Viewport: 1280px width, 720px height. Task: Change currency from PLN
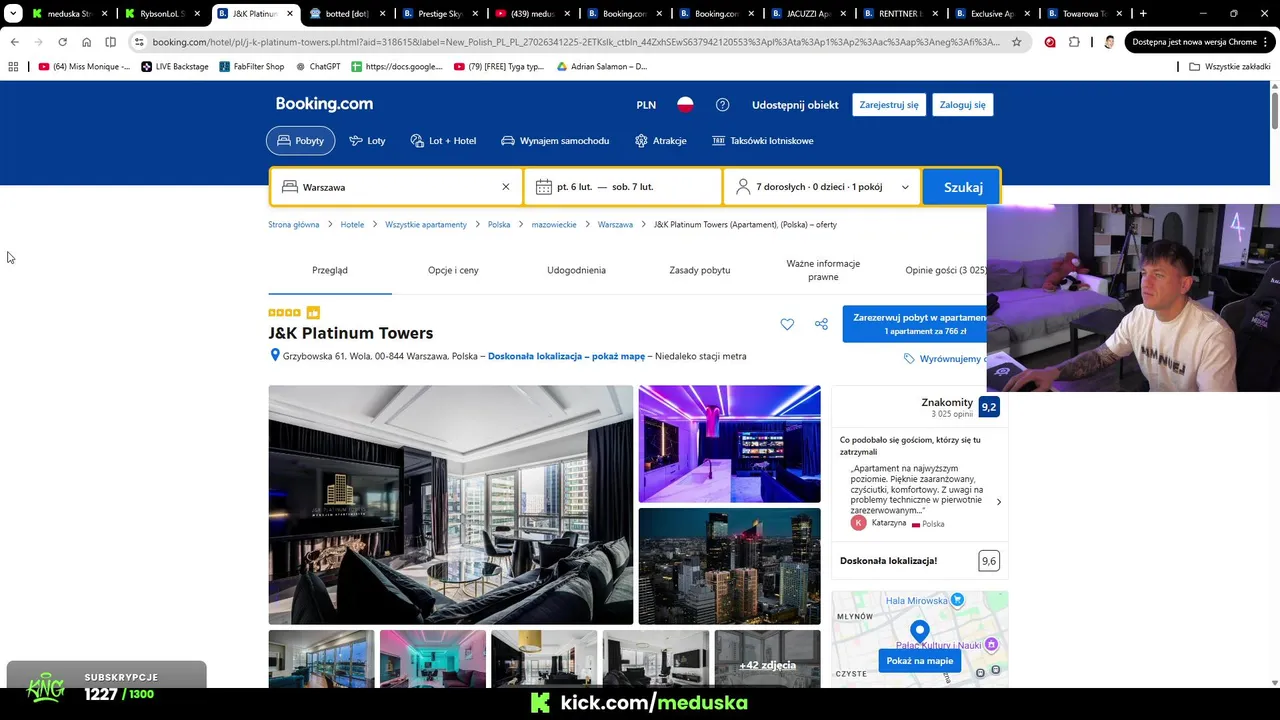pos(646,105)
